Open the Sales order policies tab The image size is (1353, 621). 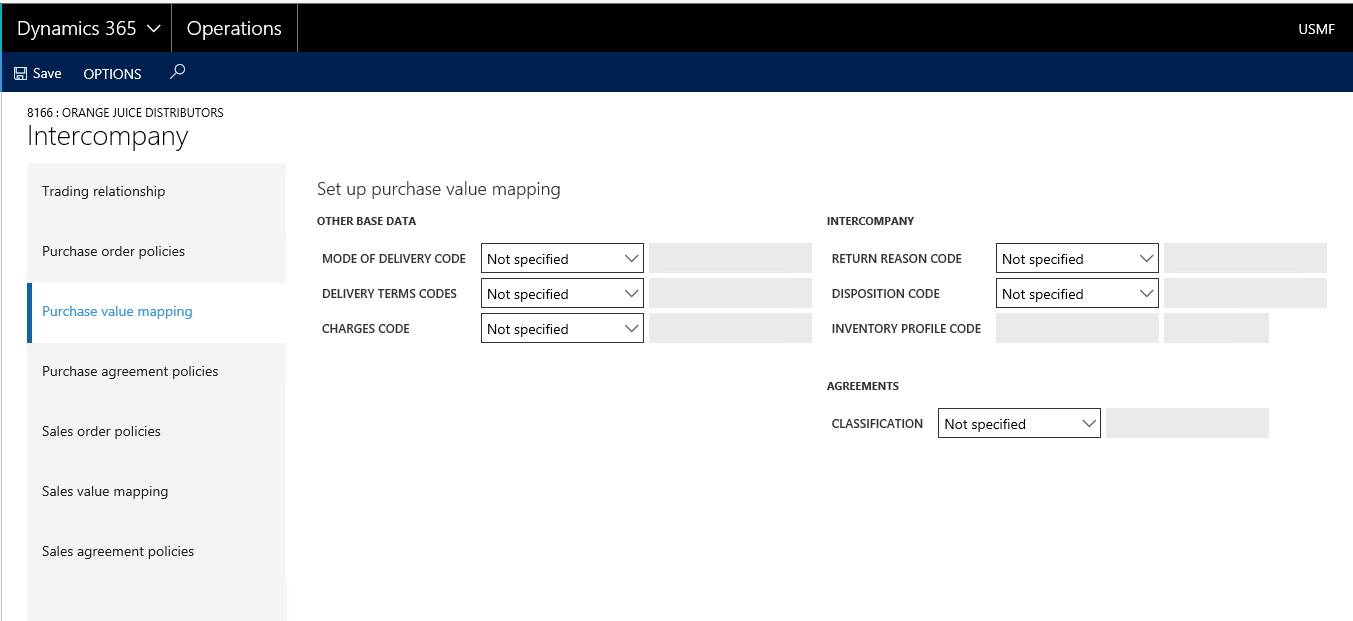(101, 432)
